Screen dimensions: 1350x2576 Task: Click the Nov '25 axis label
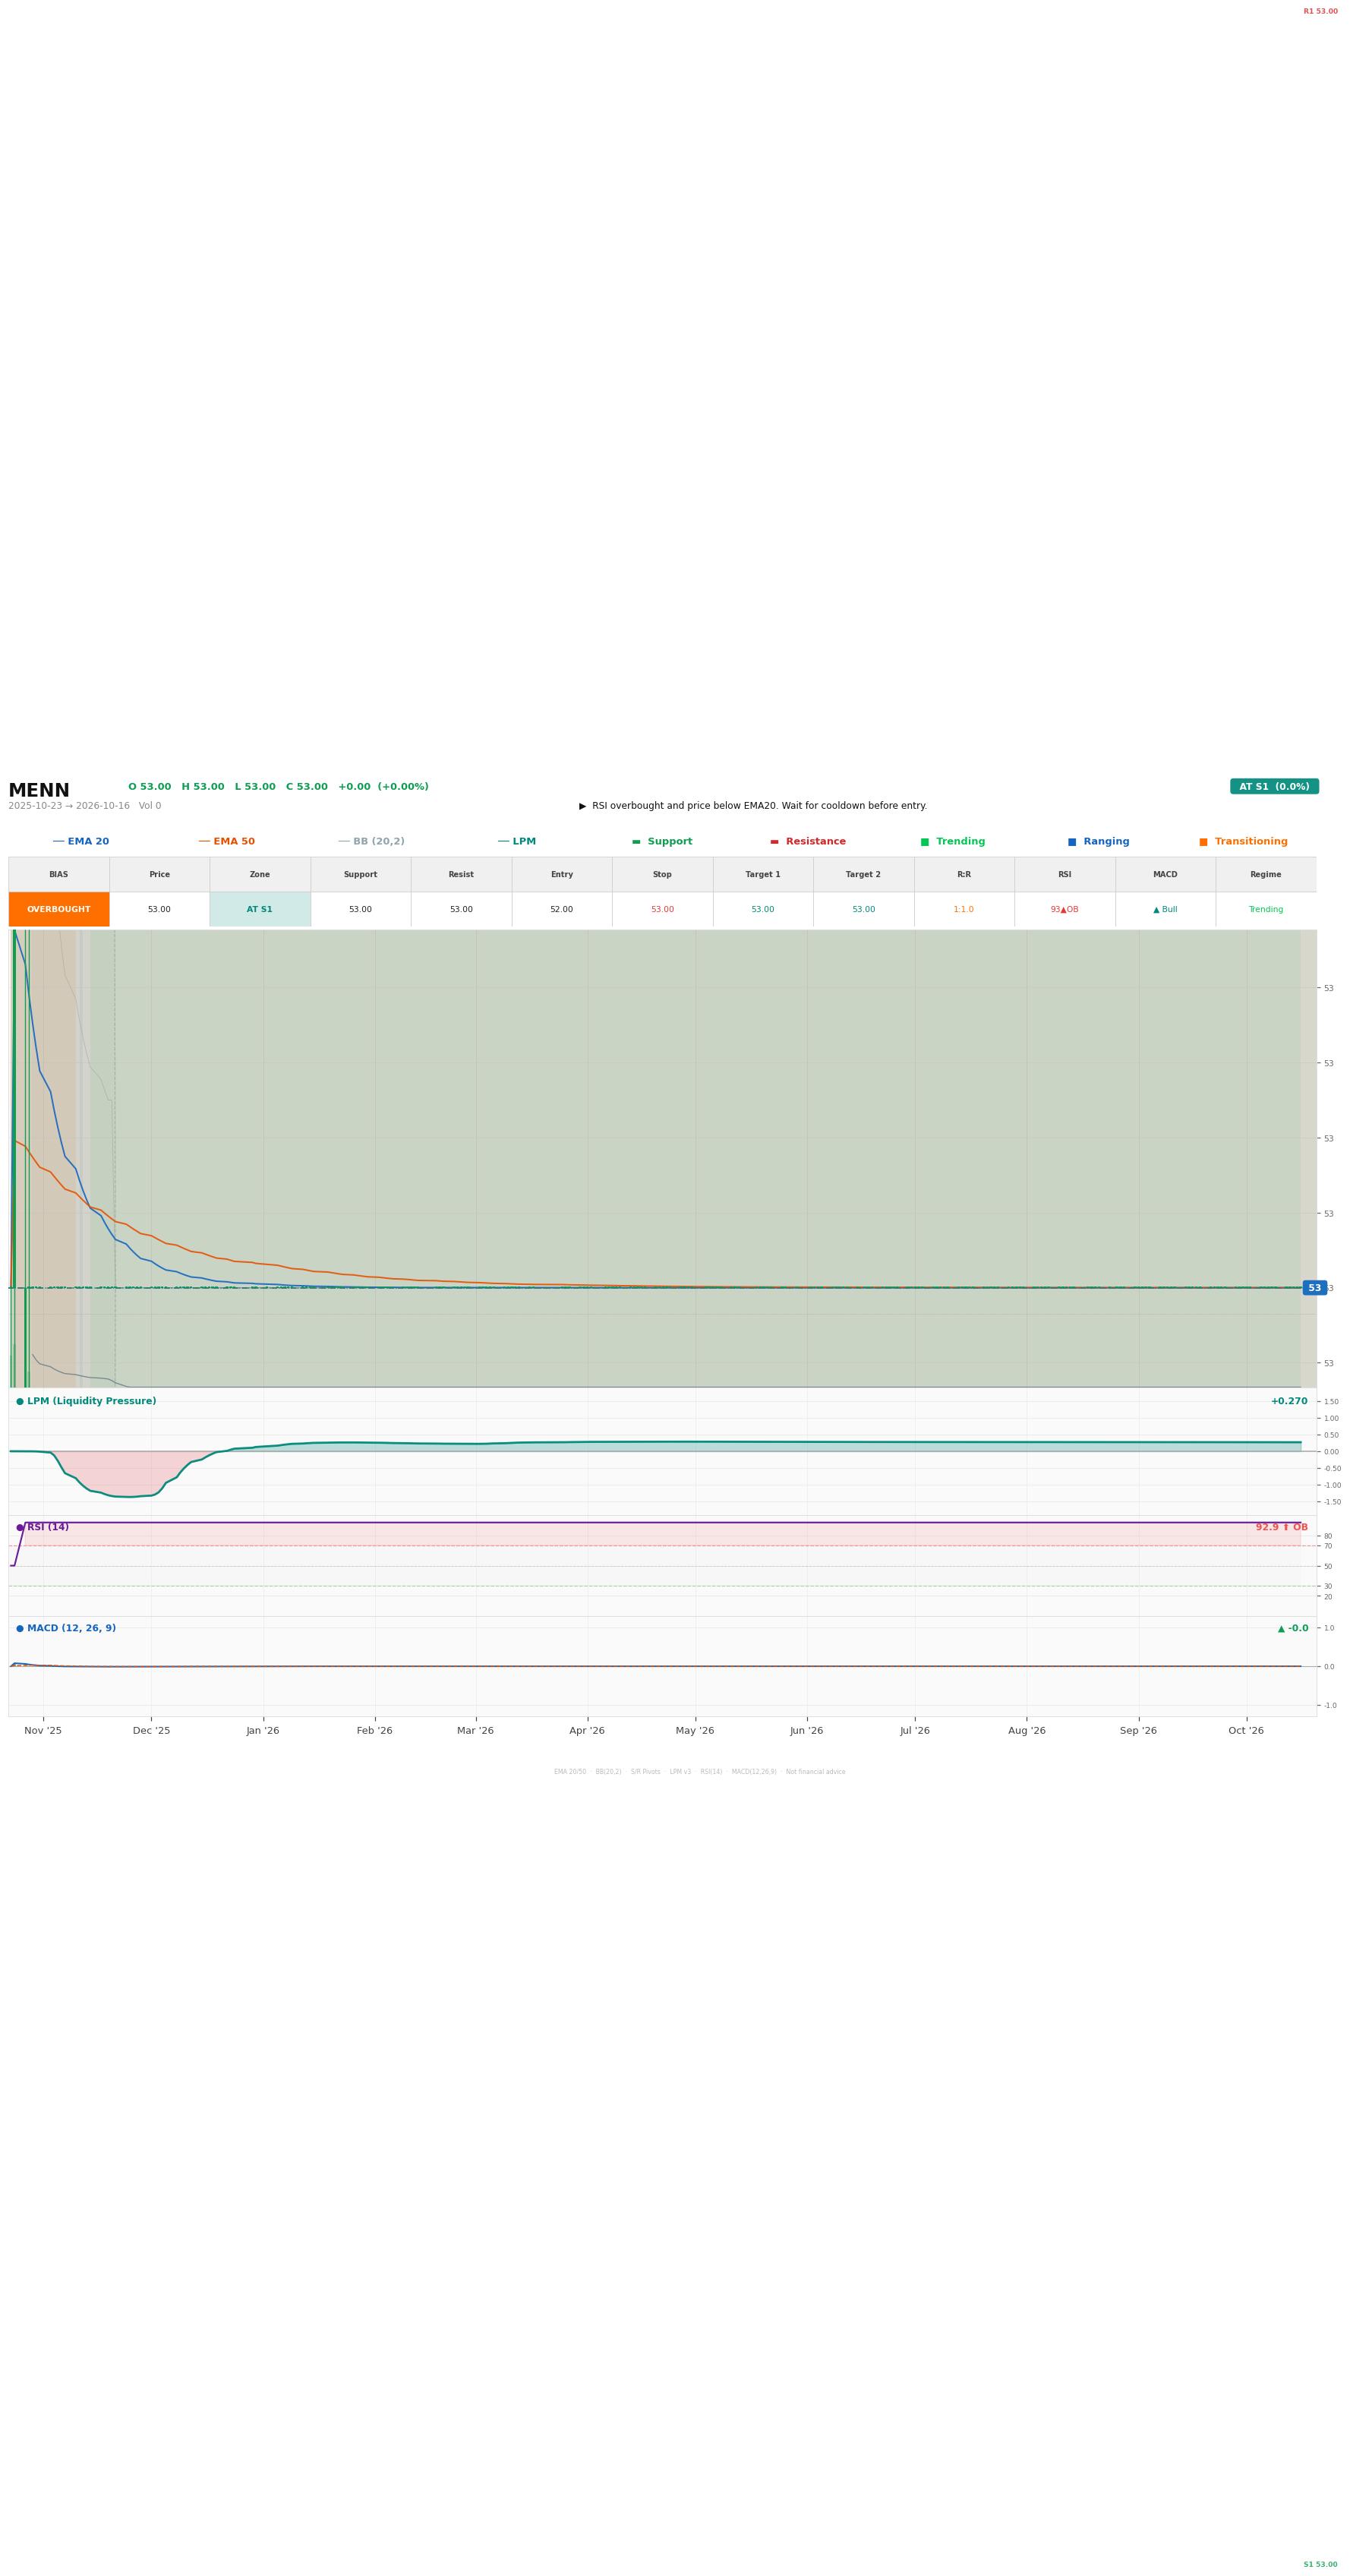click(43, 1731)
